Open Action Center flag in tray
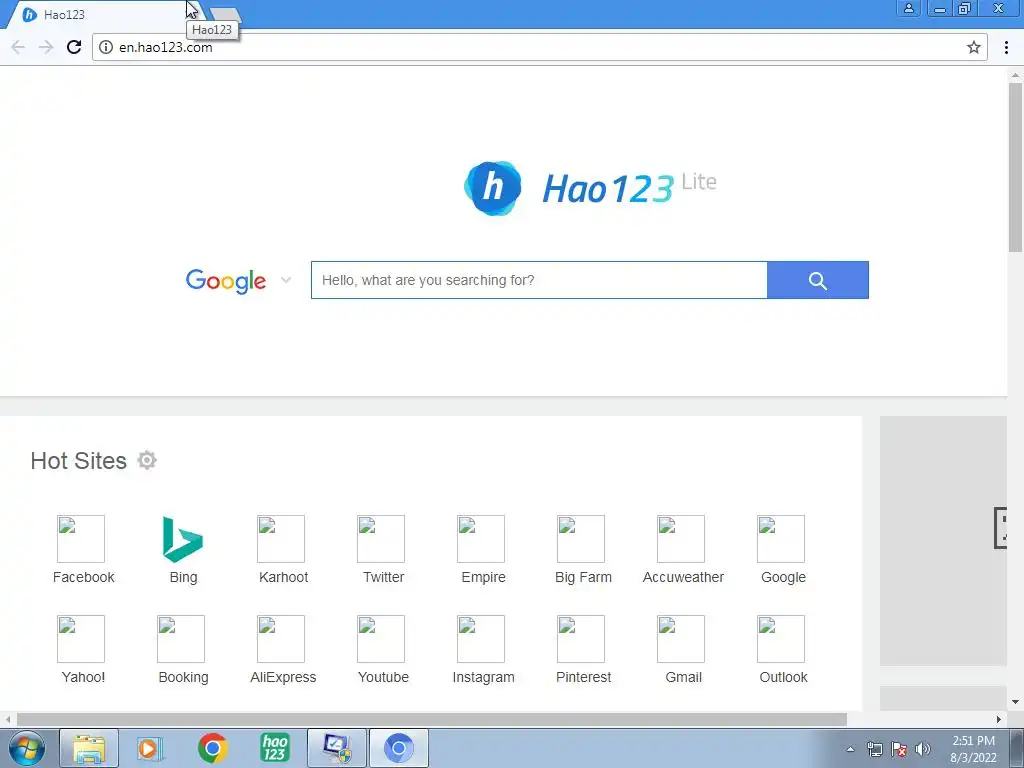The height and width of the screenshot is (768, 1024). 899,749
